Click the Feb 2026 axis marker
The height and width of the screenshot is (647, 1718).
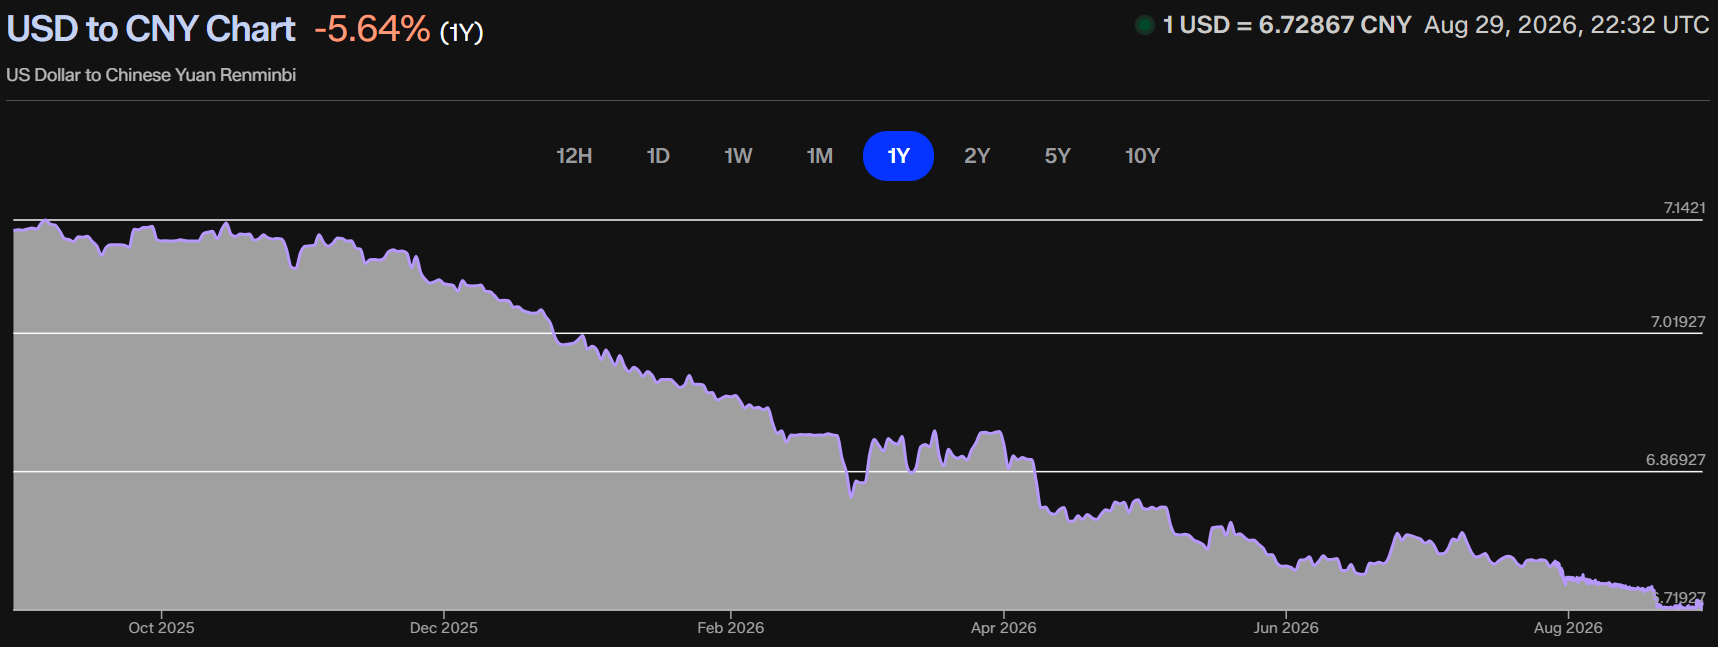pyautogui.click(x=730, y=628)
